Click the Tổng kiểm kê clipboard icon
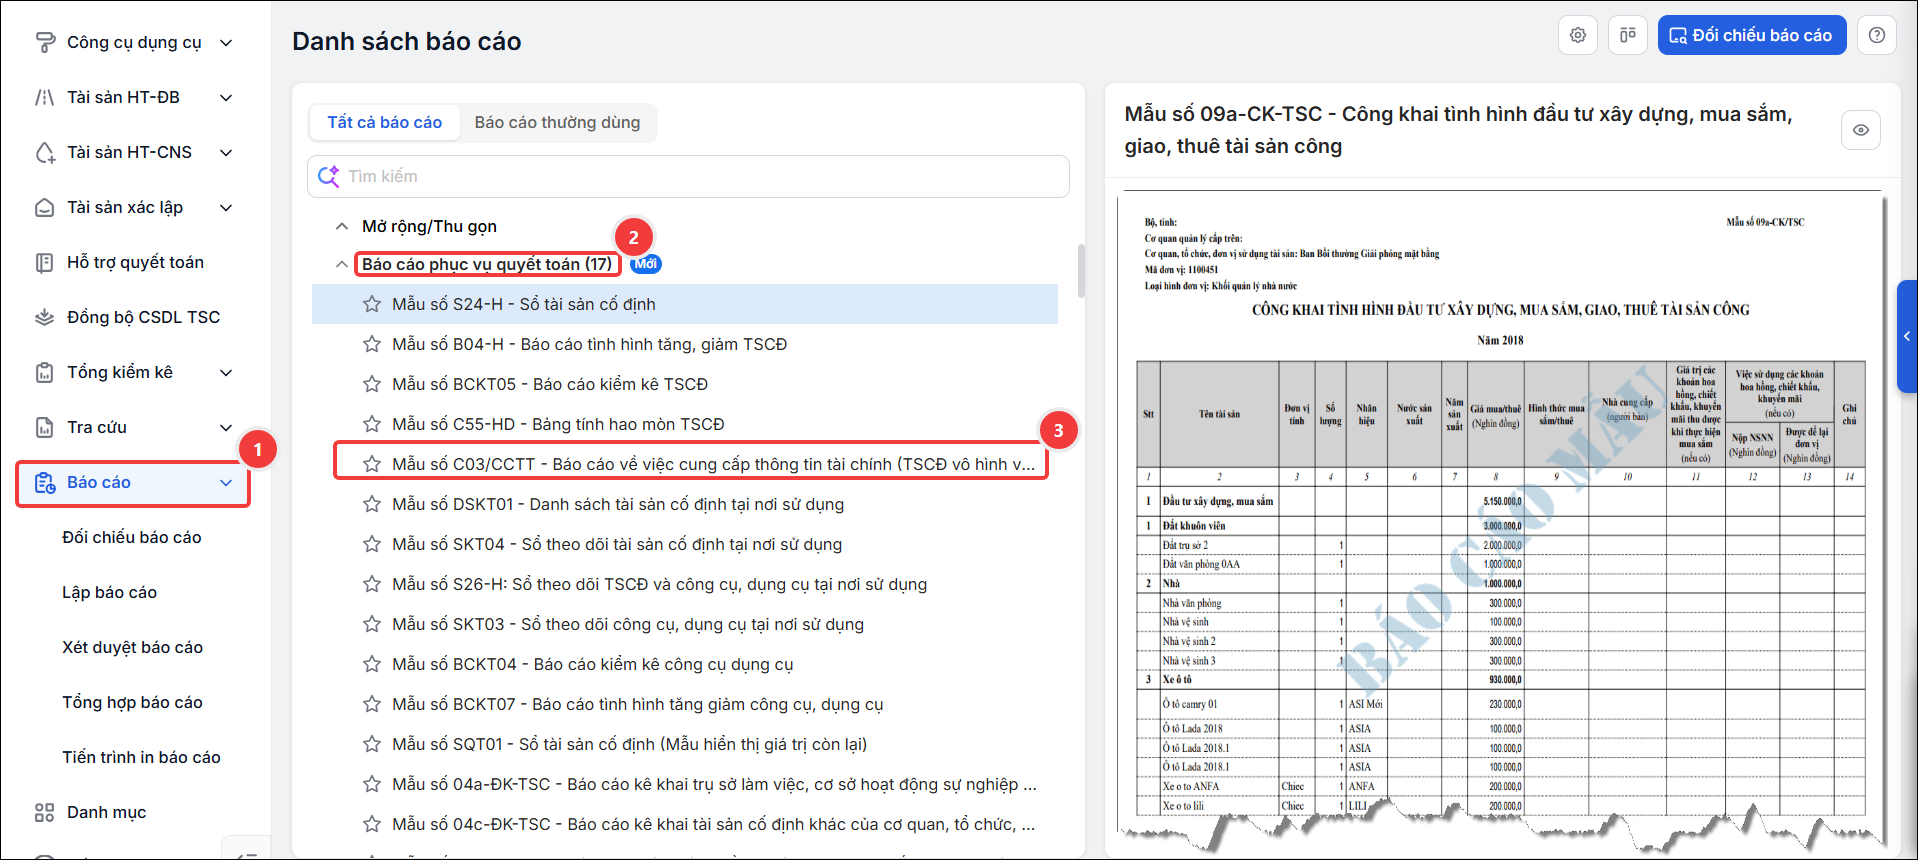The image size is (1918, 860). (45, 372)
